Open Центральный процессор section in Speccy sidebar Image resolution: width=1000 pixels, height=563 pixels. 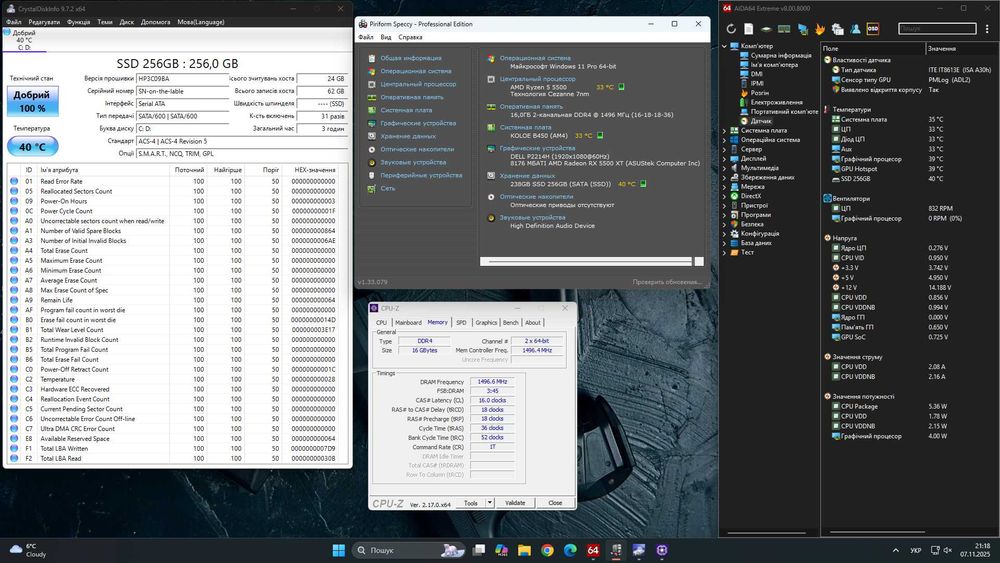pyautogui.click(x=418, y=84)
